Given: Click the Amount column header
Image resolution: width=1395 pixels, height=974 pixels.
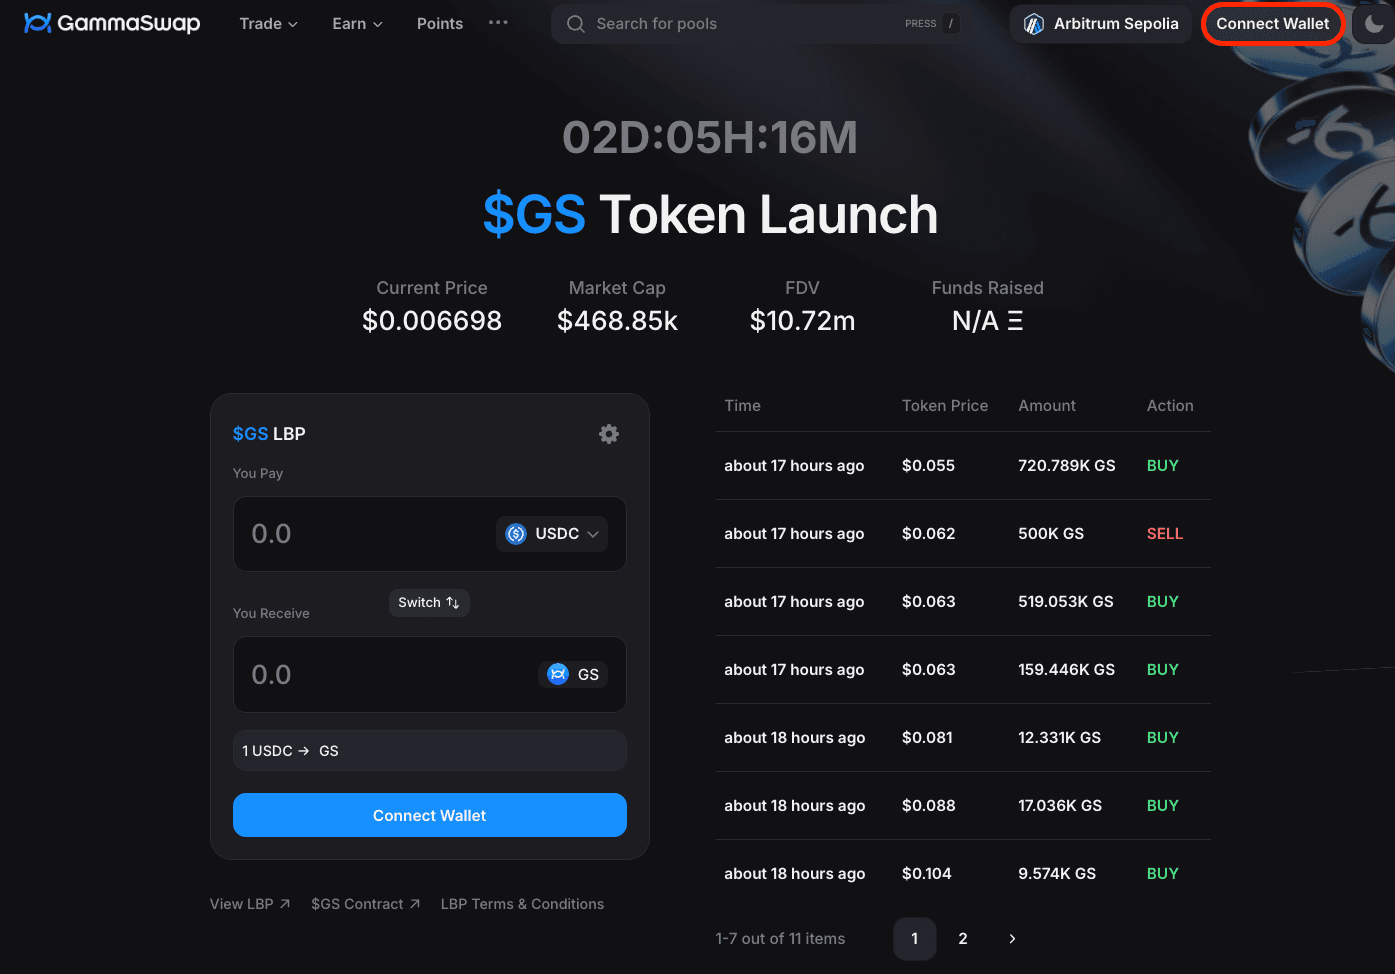Looking at the screenshot, I should point(1047,406).
